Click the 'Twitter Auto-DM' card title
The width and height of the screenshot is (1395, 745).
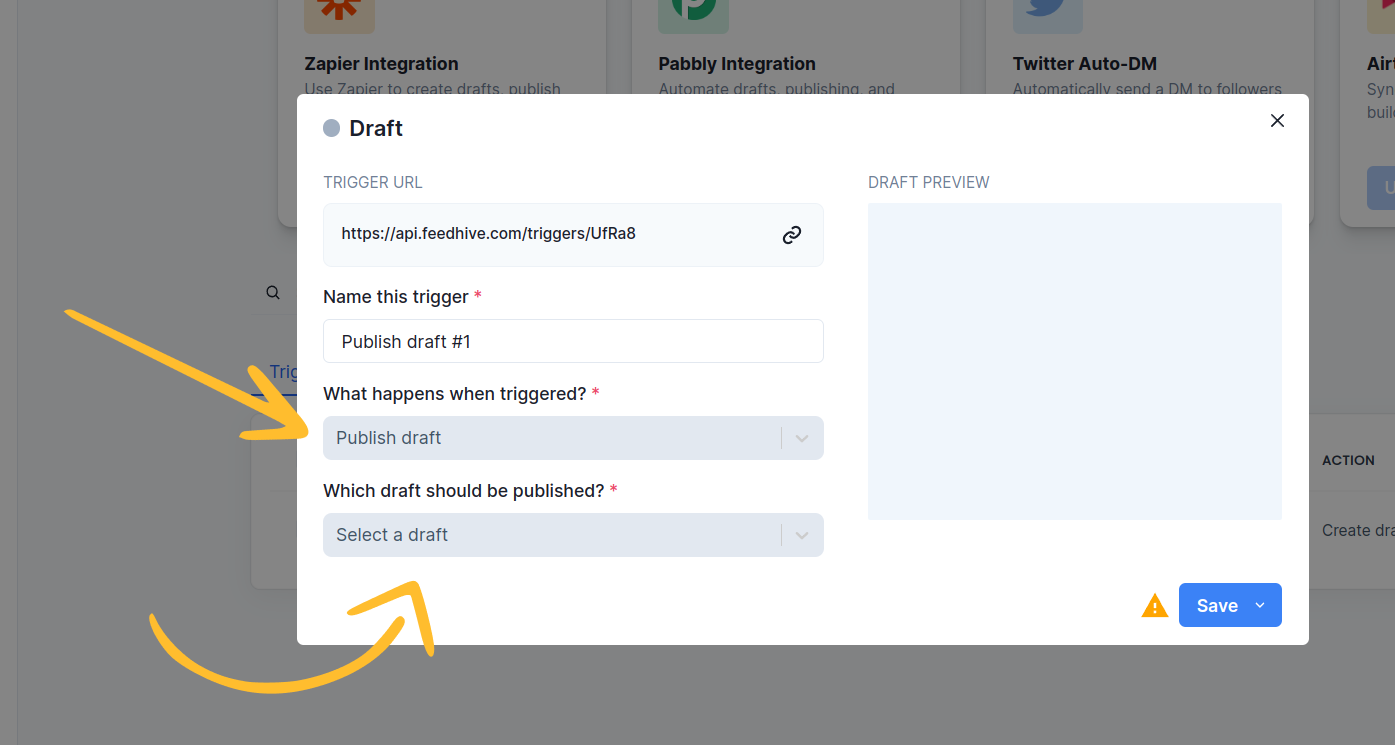coord(1085,64)
